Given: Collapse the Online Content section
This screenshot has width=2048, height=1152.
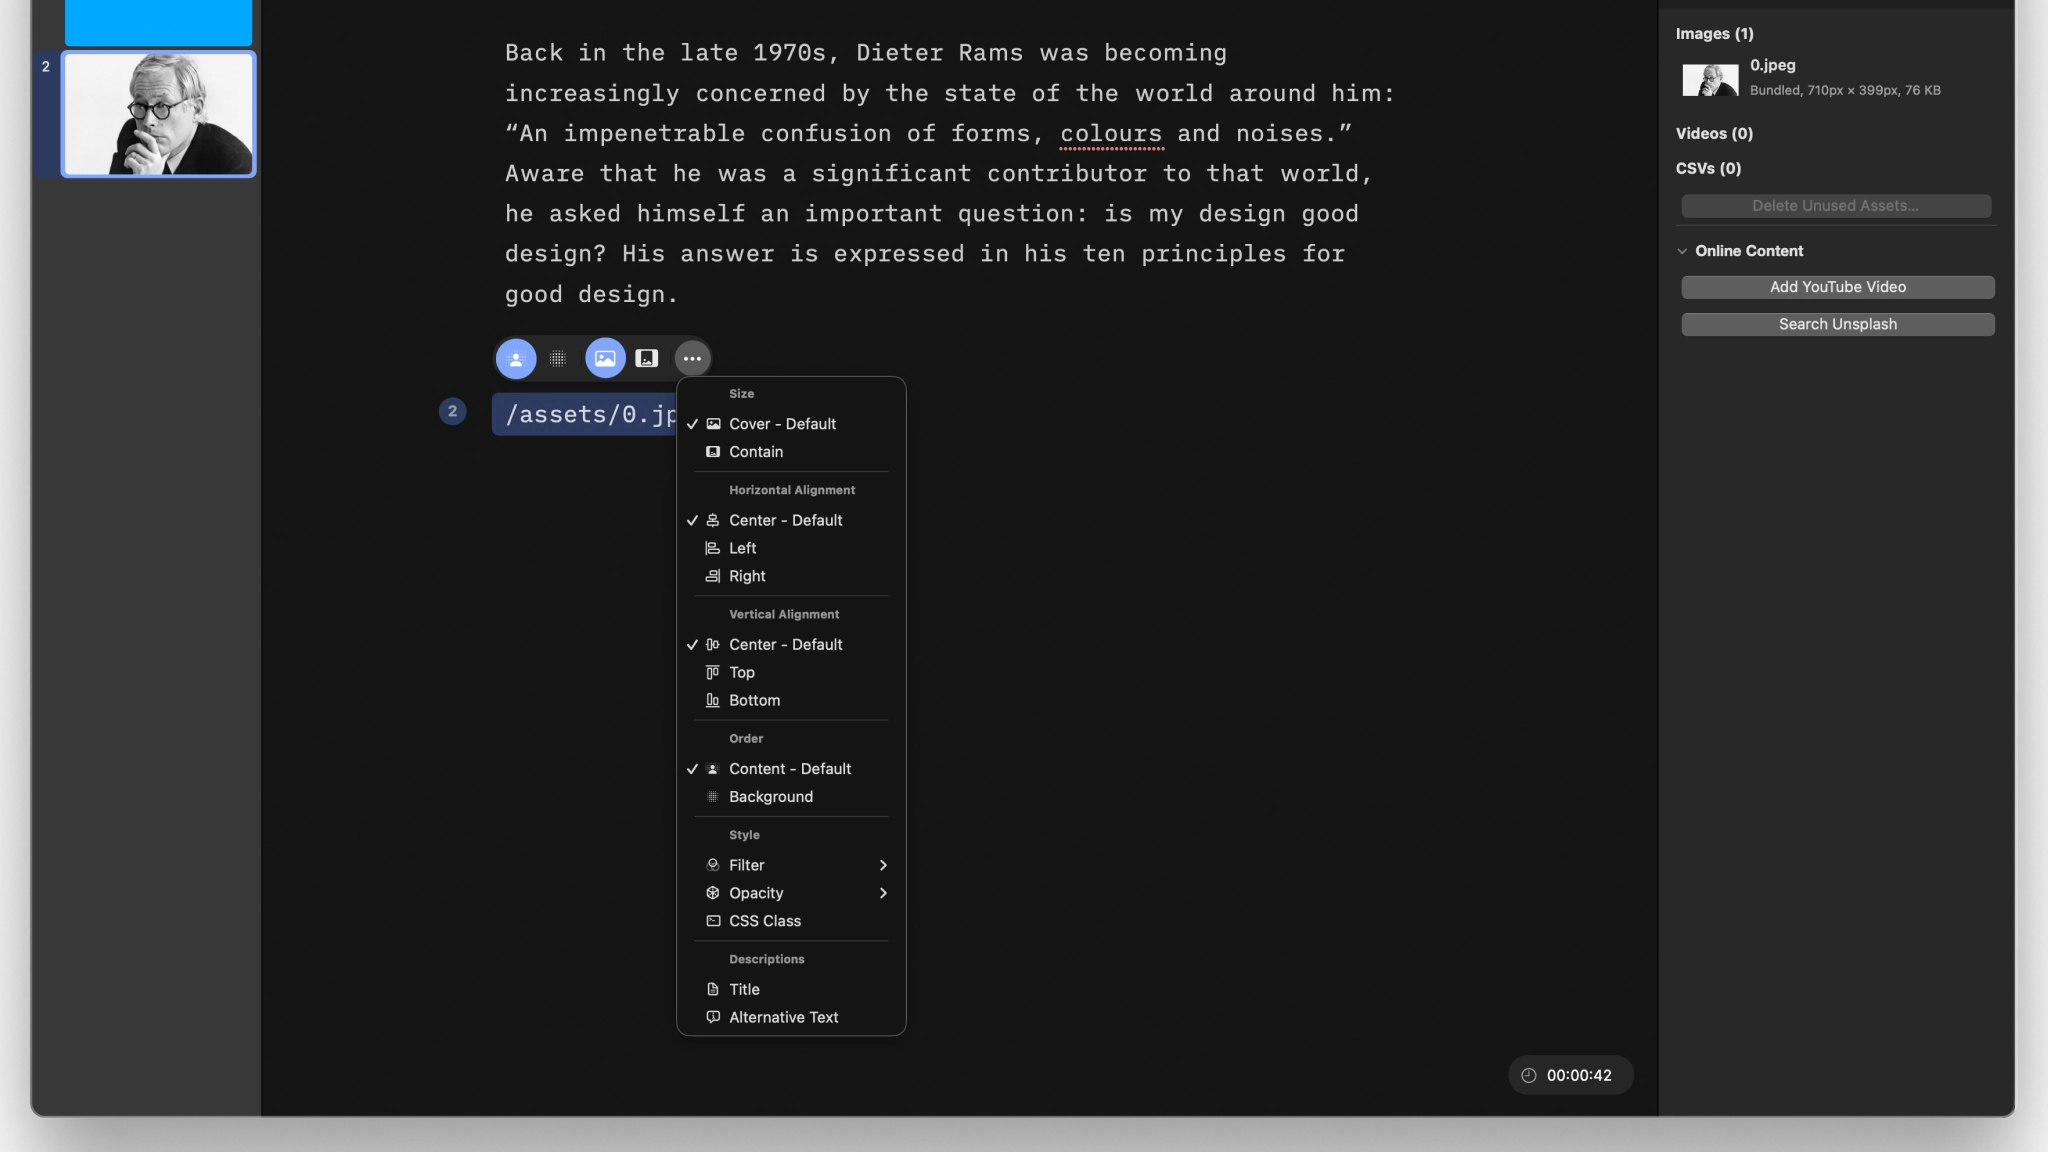Looking at the screenshot, I should [x=1684, y=250].
